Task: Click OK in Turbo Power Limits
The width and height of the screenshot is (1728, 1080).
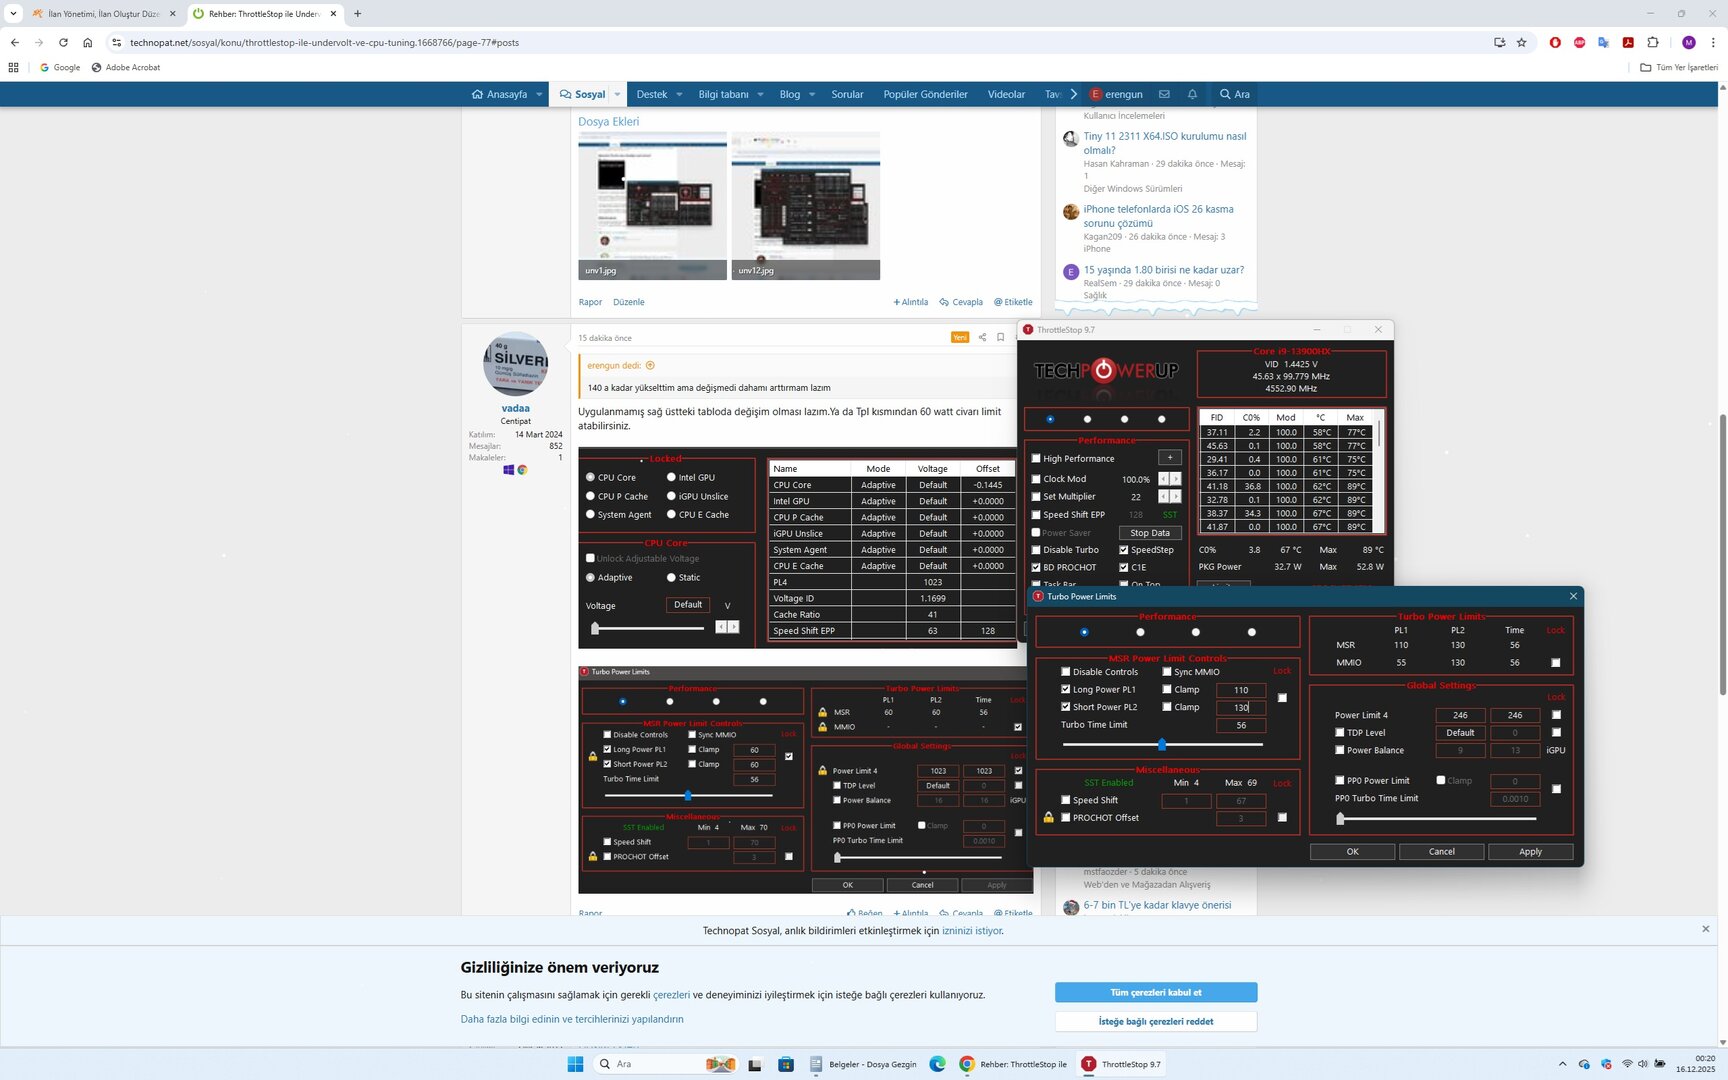Action: [1352, 852]
